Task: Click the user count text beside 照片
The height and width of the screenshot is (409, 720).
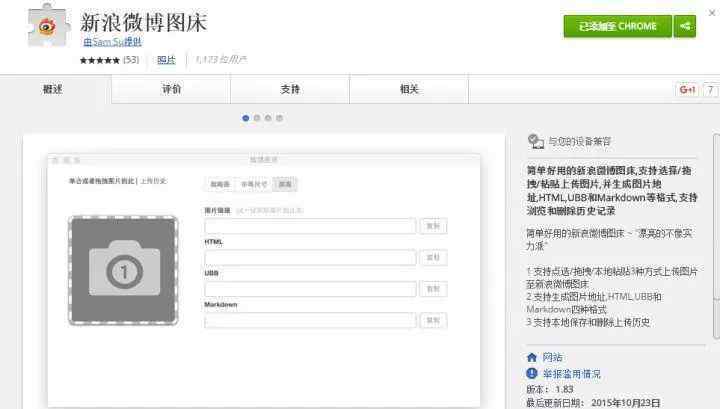Action: [x=221, y=60]
